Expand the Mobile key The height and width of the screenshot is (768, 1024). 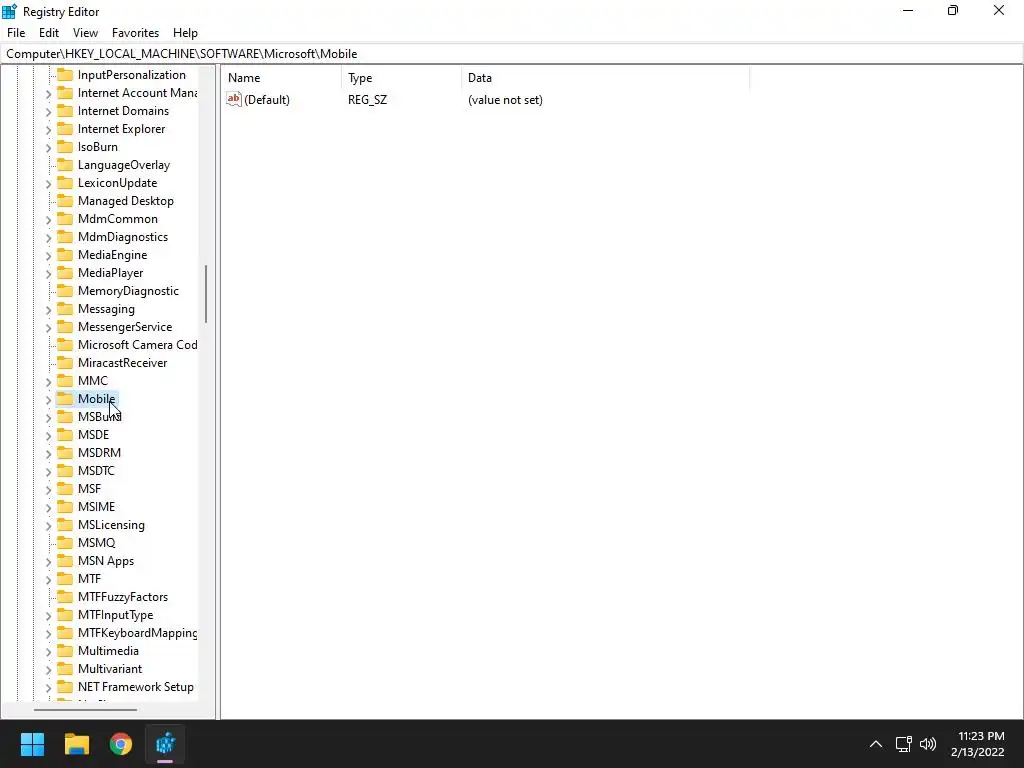(48, 400)
